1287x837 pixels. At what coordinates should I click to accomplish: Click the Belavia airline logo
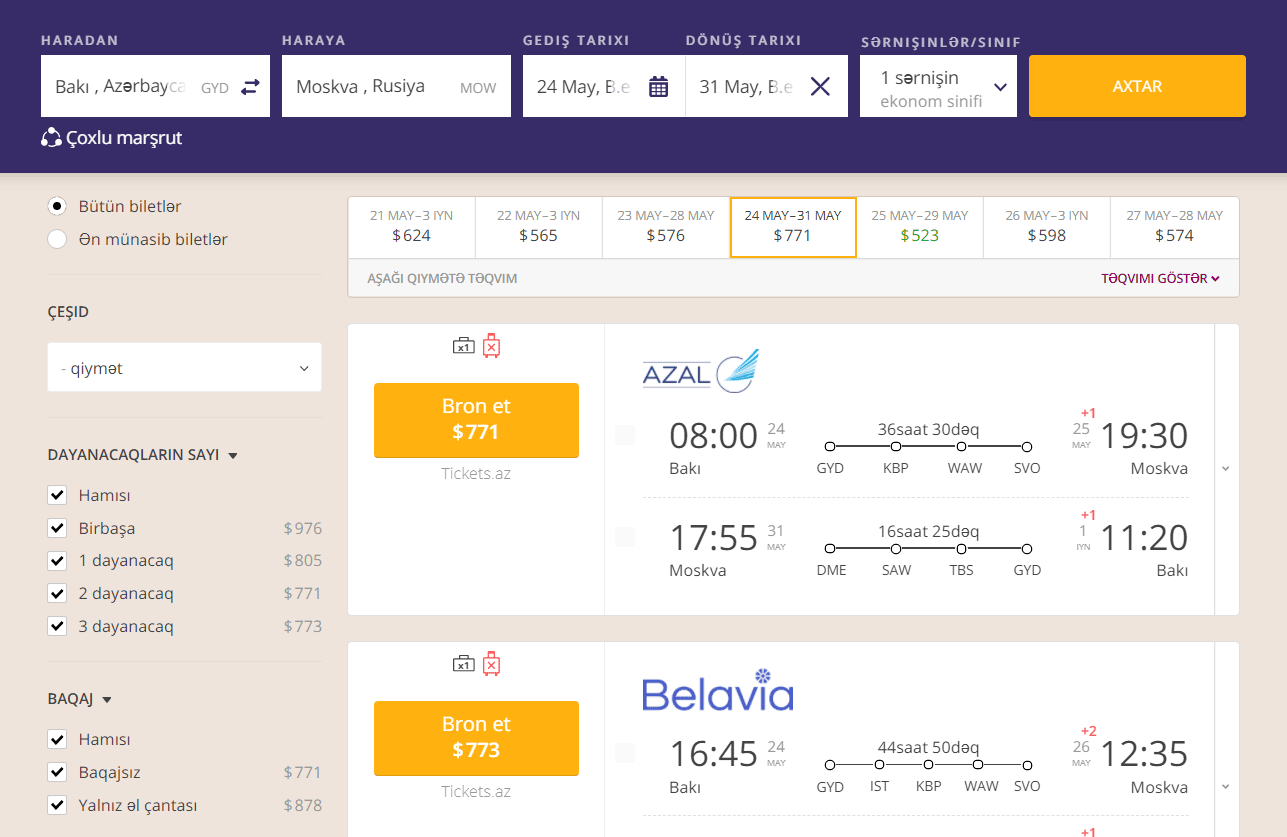(718, 690)
